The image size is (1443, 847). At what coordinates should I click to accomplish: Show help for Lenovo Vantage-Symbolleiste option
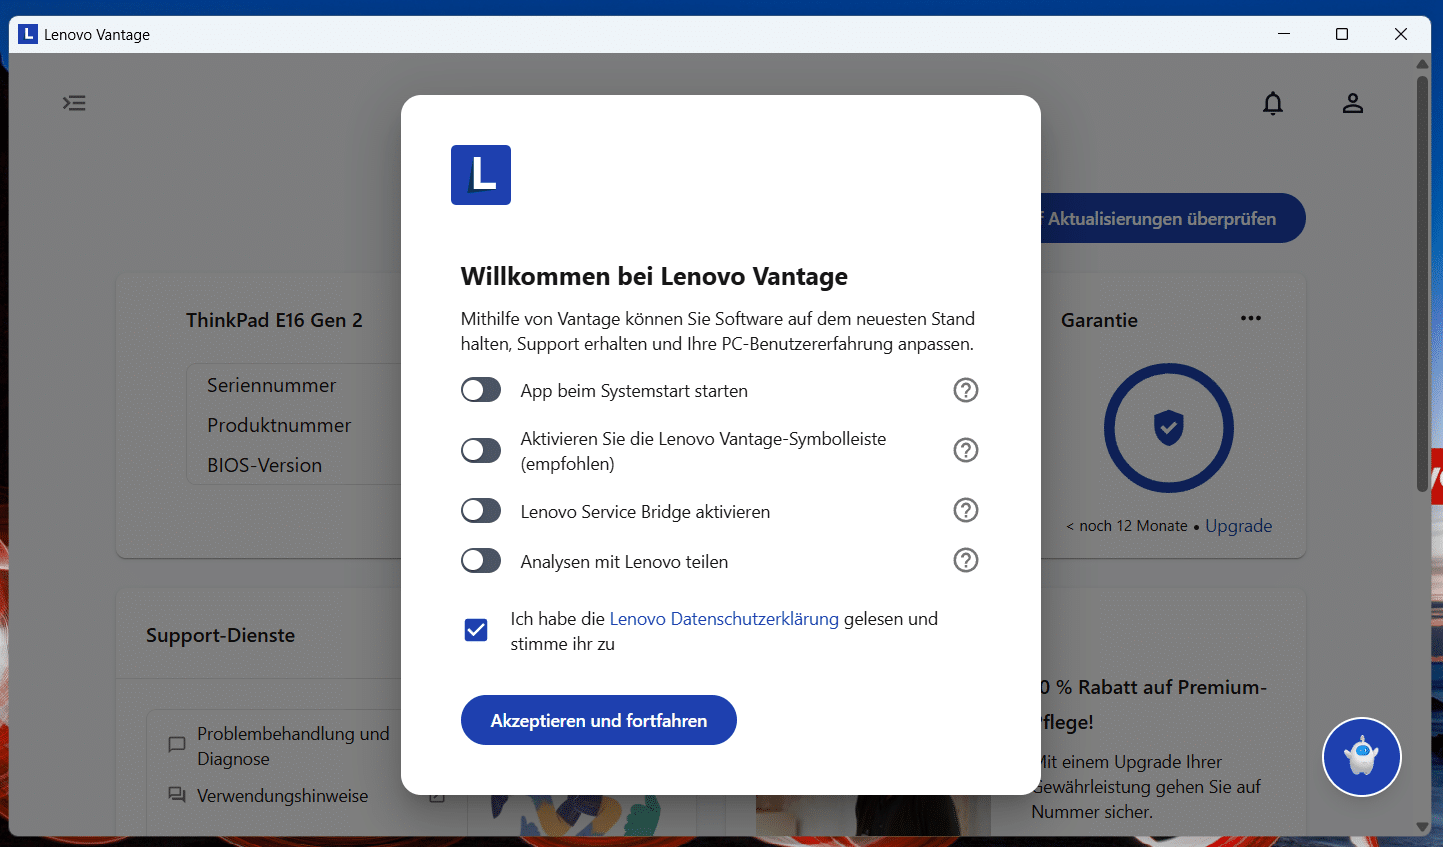[965, 450]
